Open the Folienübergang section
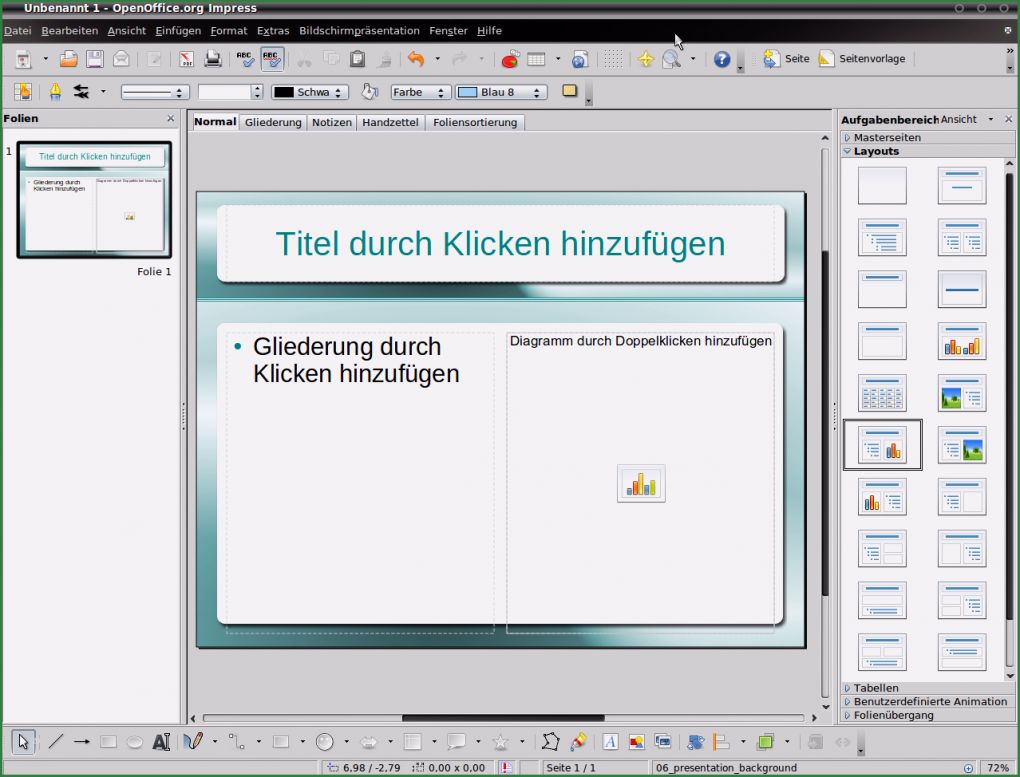This screenshot has width=1020, height=777. [x=895, y=715]
